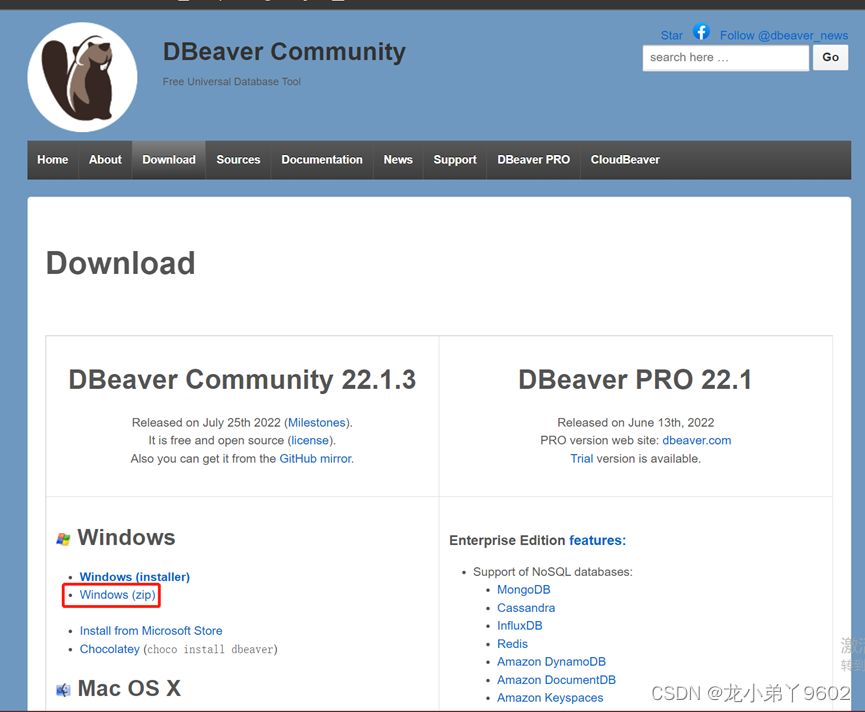This screenshot has height=712, width=865.
Task: Open the Amazon Keyspaces link
Action: pyautogui.click(x=550, y=698)
